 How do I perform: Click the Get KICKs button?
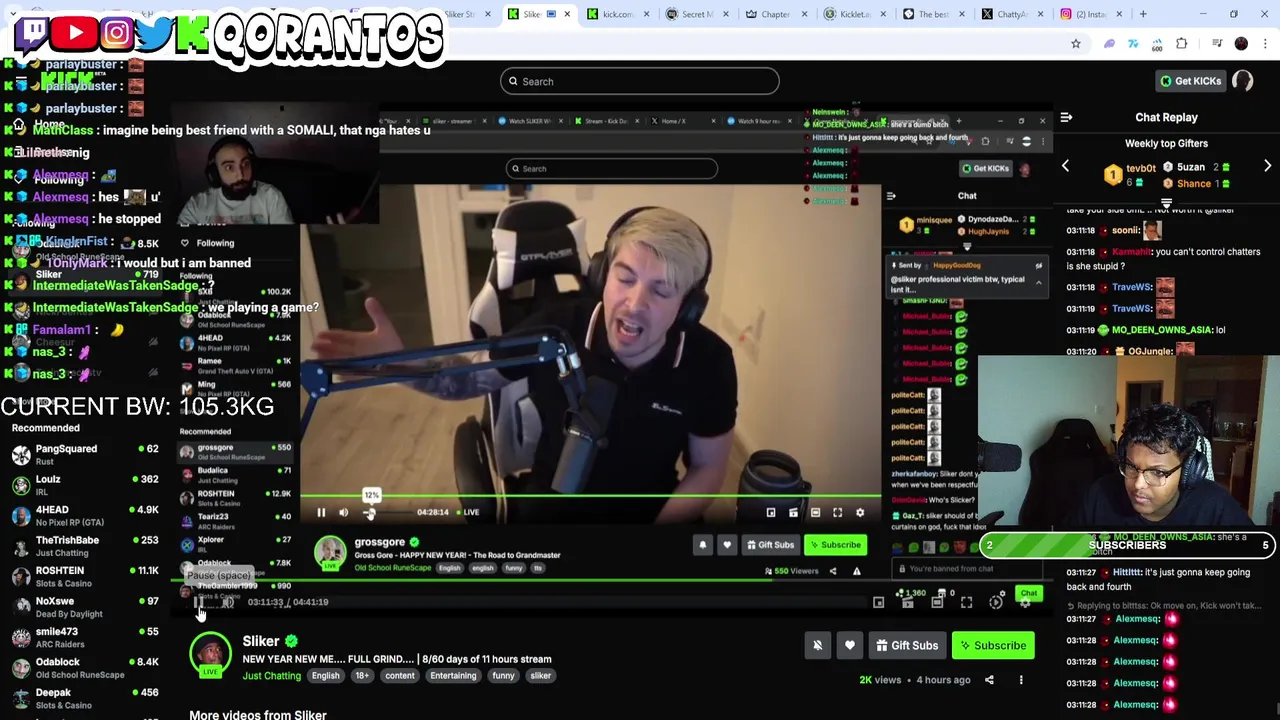tap(1189, 81)
